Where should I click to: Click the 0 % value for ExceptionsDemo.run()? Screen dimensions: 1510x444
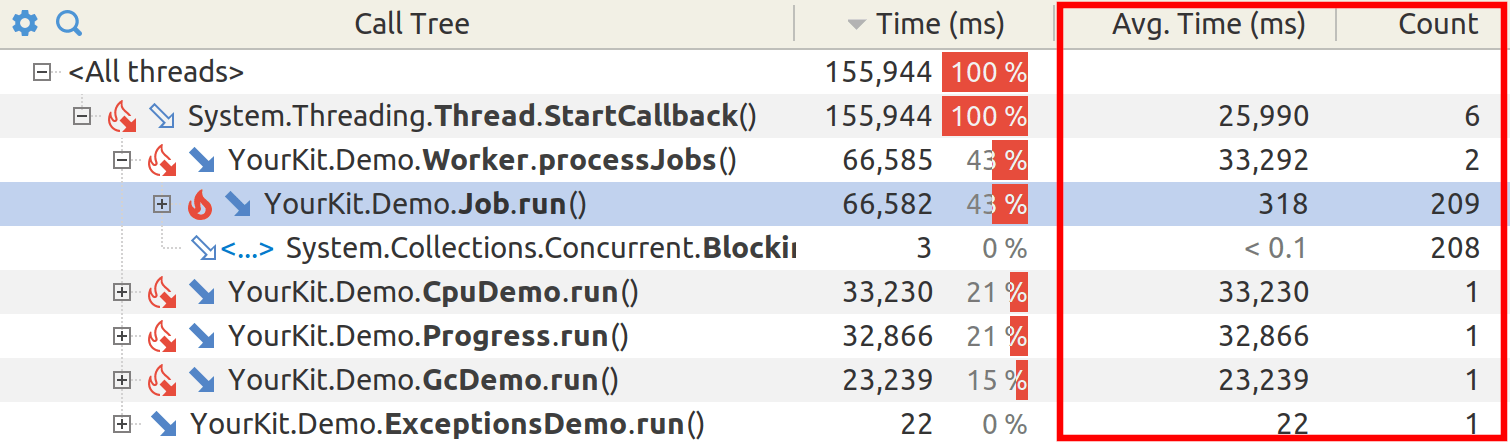[1004, 424]
